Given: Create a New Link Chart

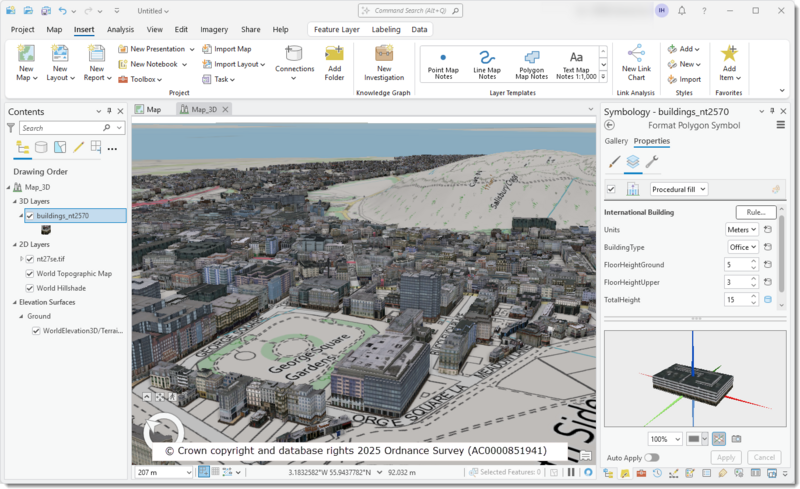Looking at the screenshot, I should point(636,62).
